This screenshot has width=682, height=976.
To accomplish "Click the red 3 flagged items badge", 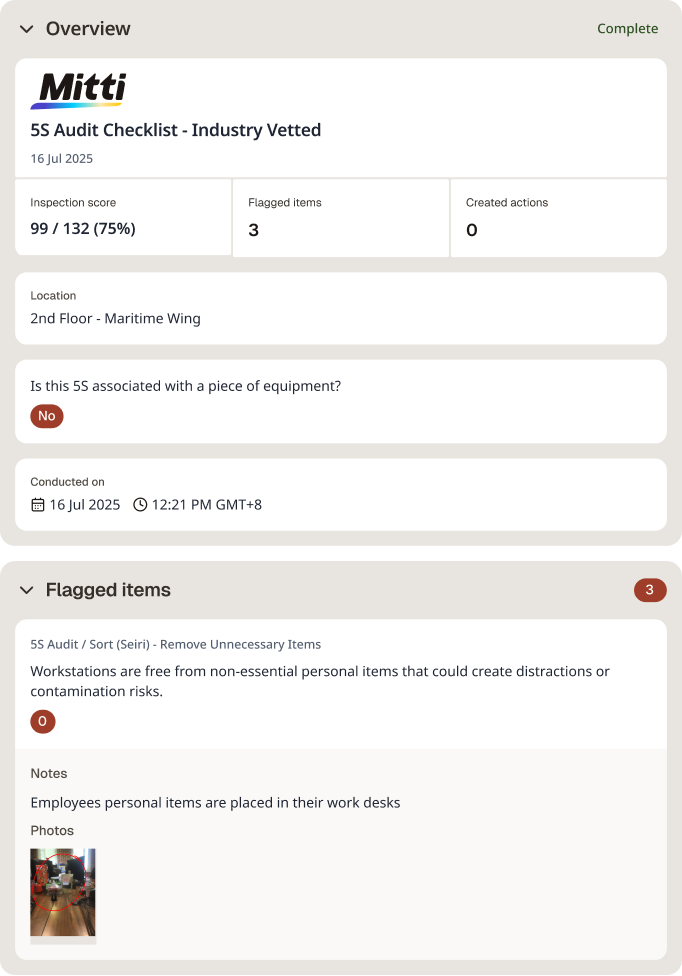I will (x=650, y=590).
